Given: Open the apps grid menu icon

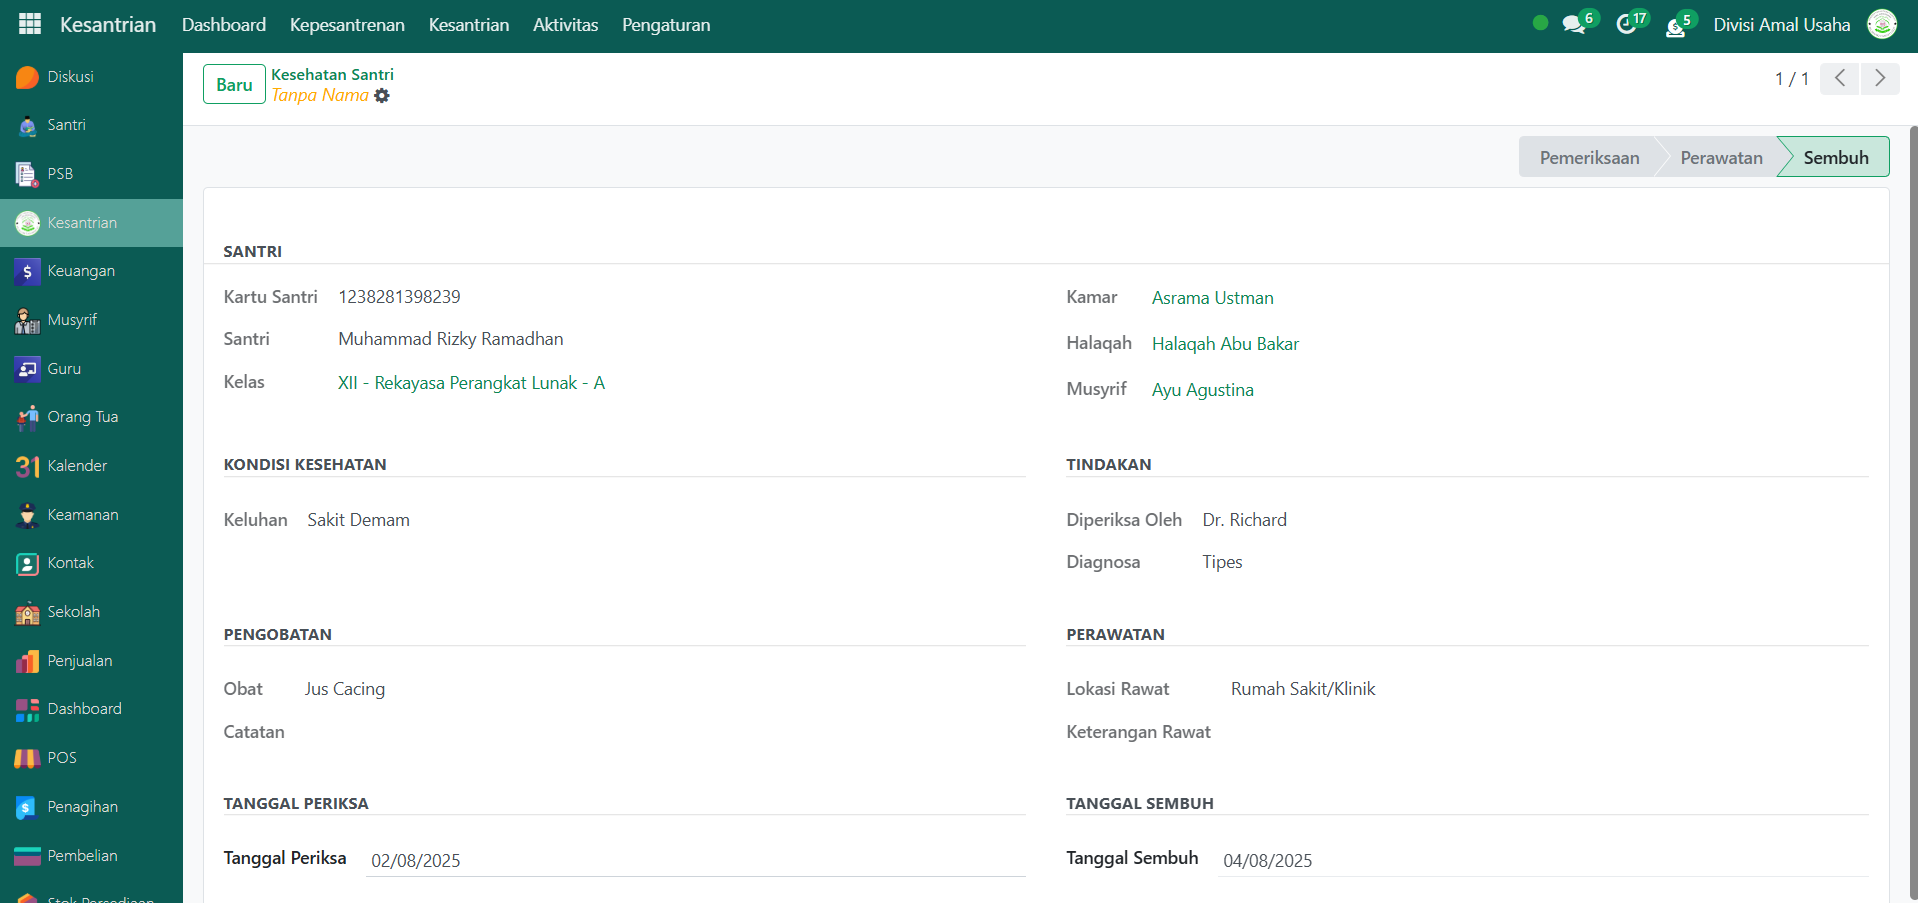Looking at the screenshot, I should pos(30,24).
